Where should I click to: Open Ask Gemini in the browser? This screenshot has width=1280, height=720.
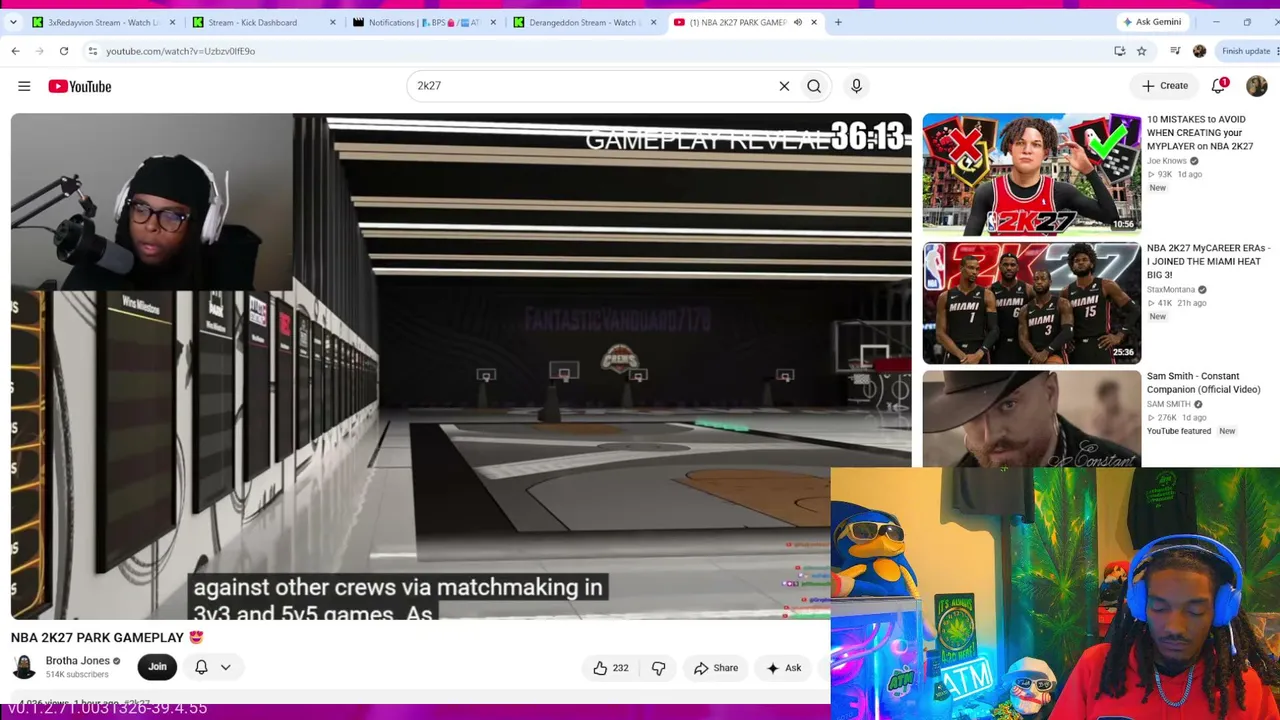click(x=1152, y=22)
